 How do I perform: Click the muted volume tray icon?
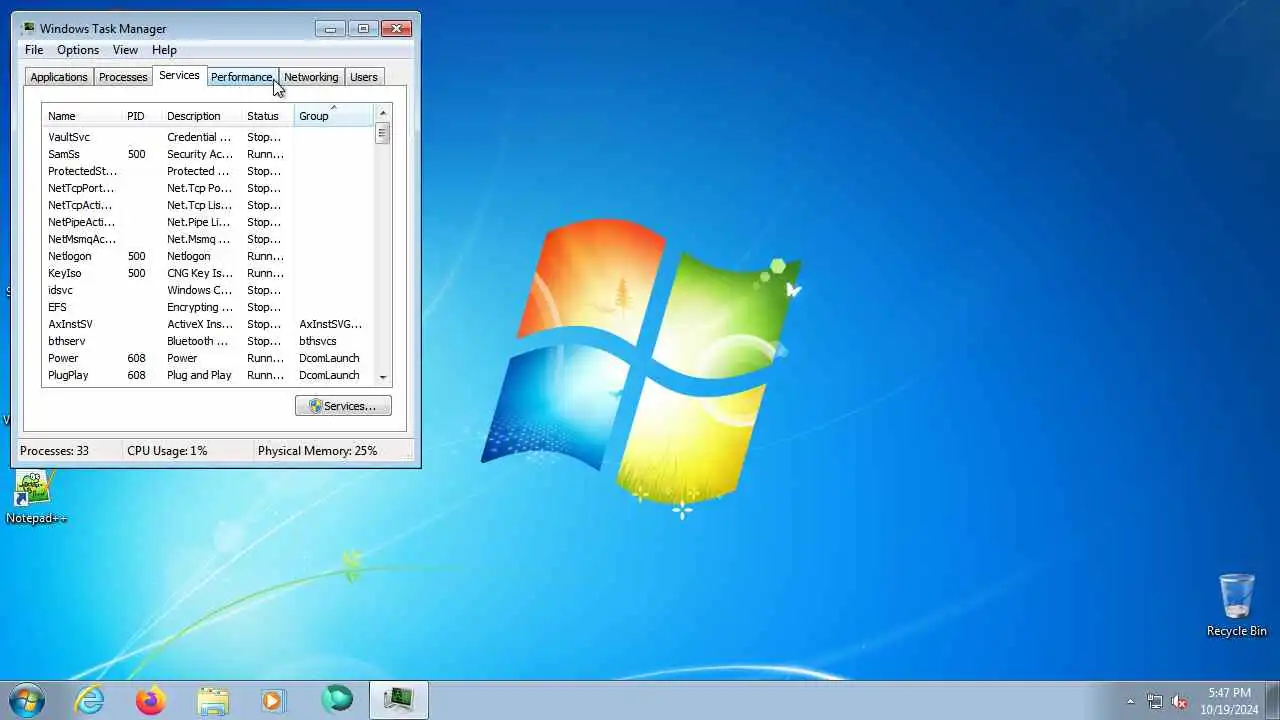pos(1179,702)
